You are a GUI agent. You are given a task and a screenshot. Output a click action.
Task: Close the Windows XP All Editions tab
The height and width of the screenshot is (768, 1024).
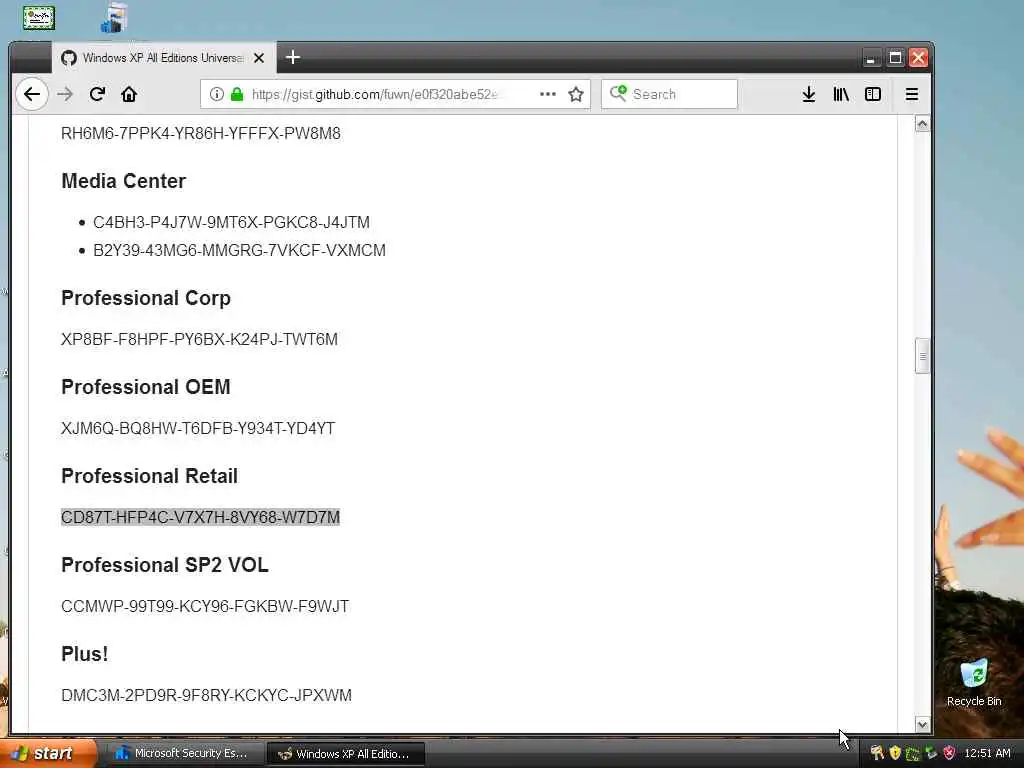pos(259,58)
